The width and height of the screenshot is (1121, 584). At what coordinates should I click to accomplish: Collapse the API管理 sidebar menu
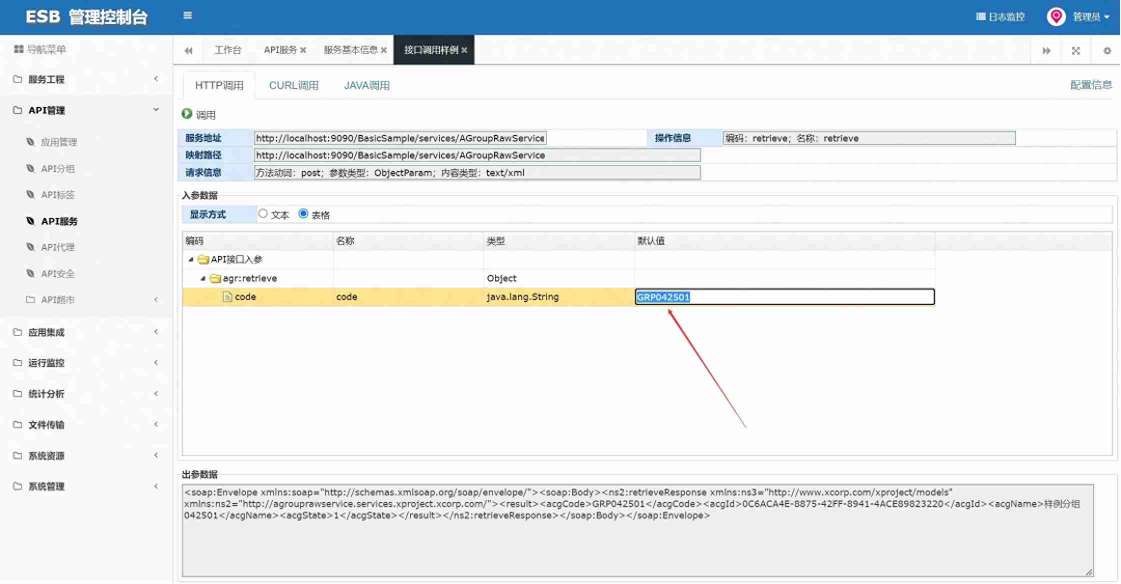click(x=86, y=110)
